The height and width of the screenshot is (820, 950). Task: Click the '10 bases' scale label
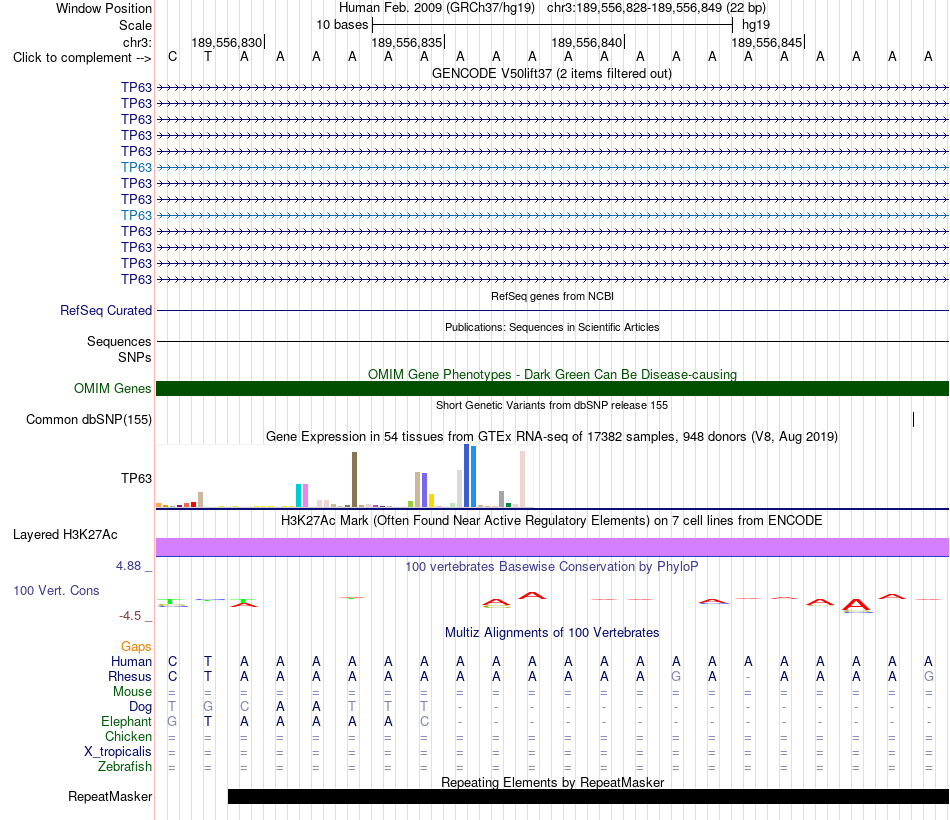pyautogui.click(x=342, y=25)
